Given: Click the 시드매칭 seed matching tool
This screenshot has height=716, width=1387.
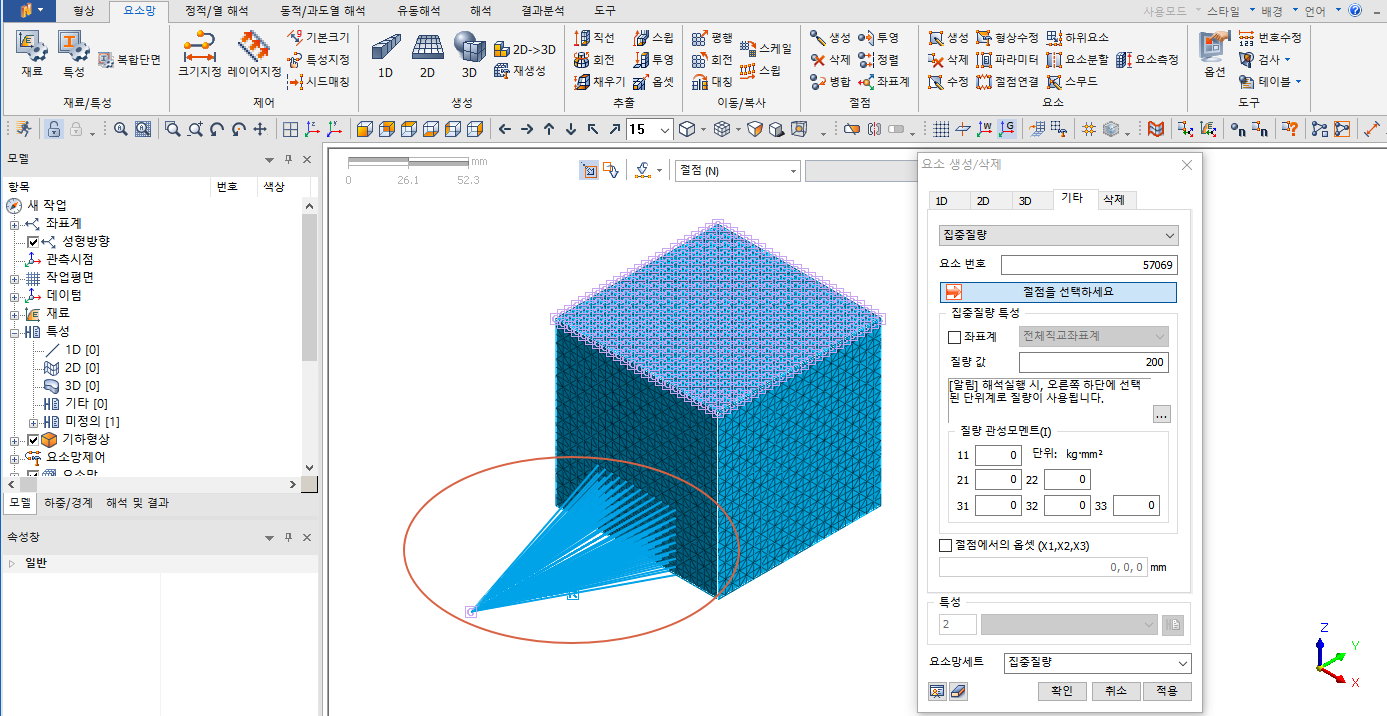Looking at the screenshot, I should click(319, 82).
